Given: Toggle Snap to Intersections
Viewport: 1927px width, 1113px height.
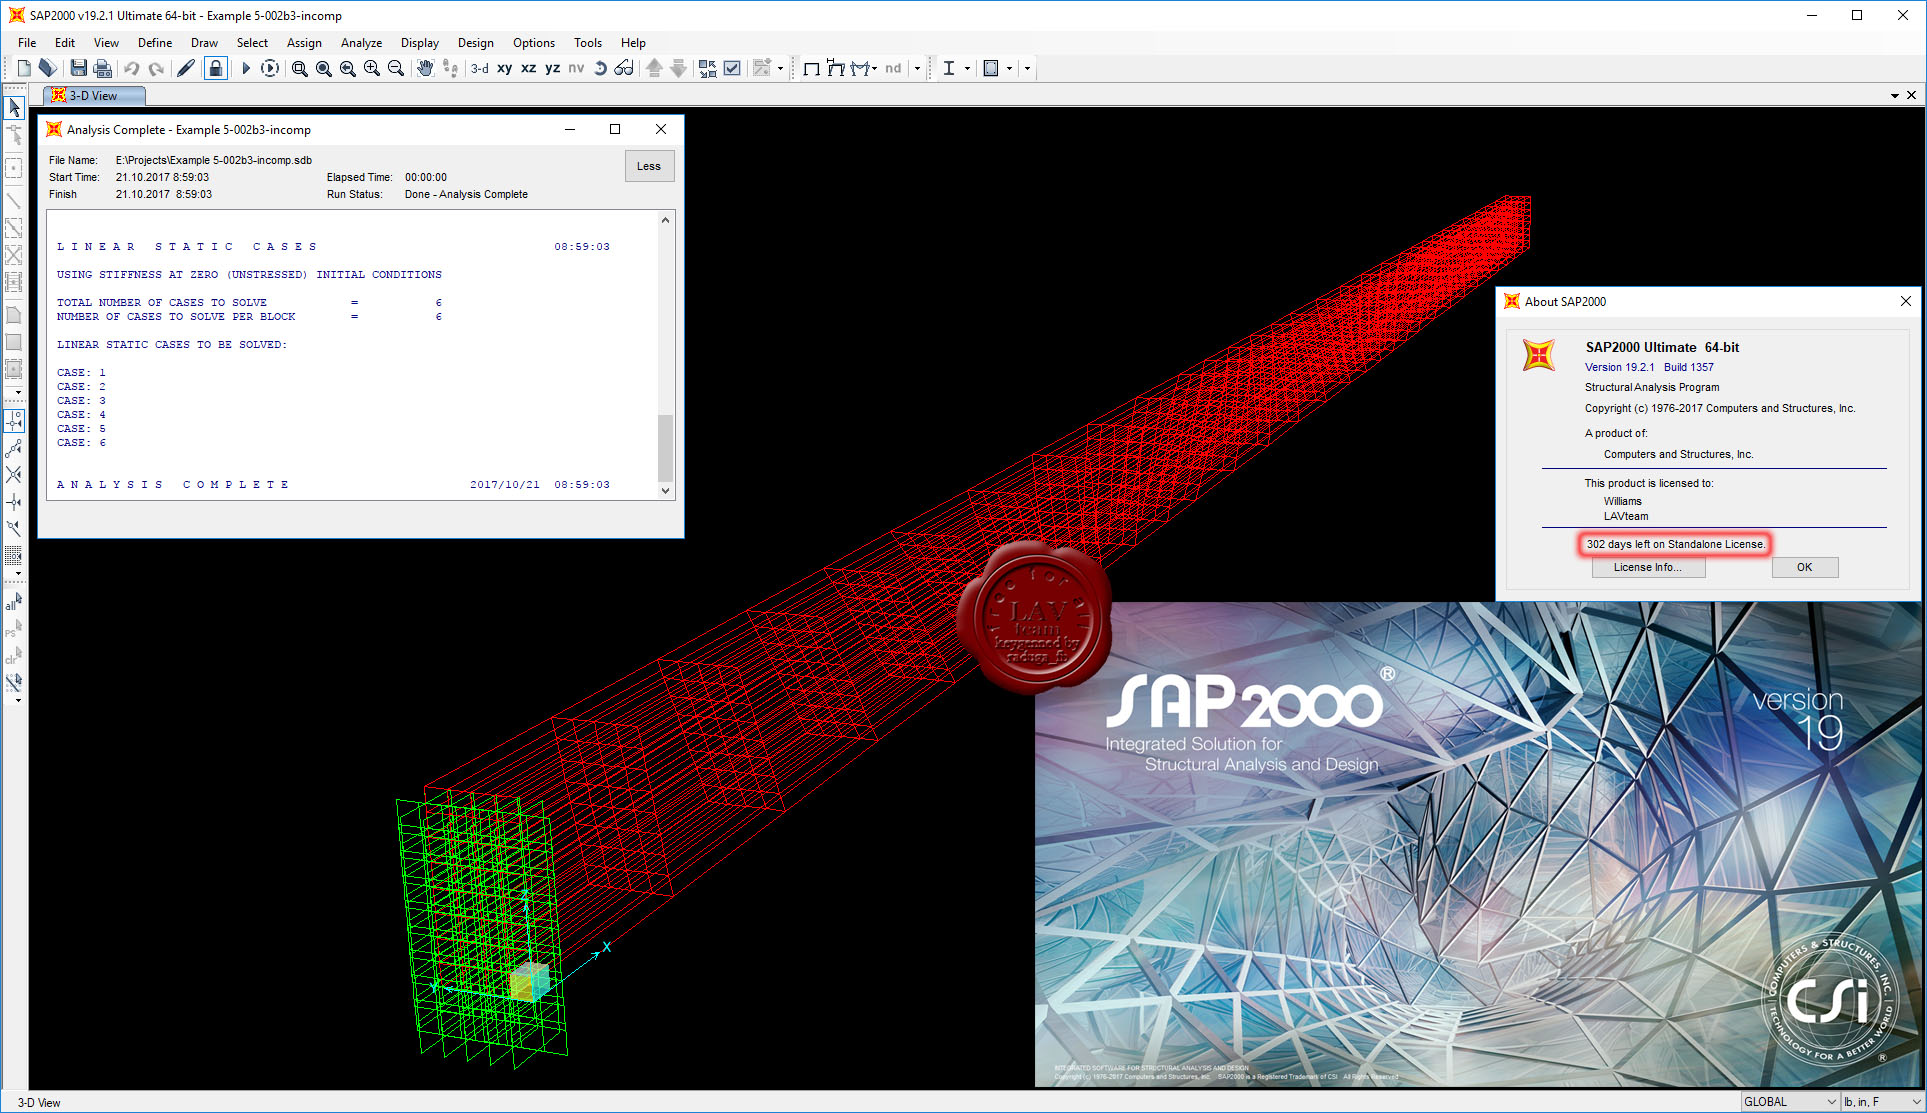Looking at the screenshot, I should pyautogui.click(x=14, y=475).
